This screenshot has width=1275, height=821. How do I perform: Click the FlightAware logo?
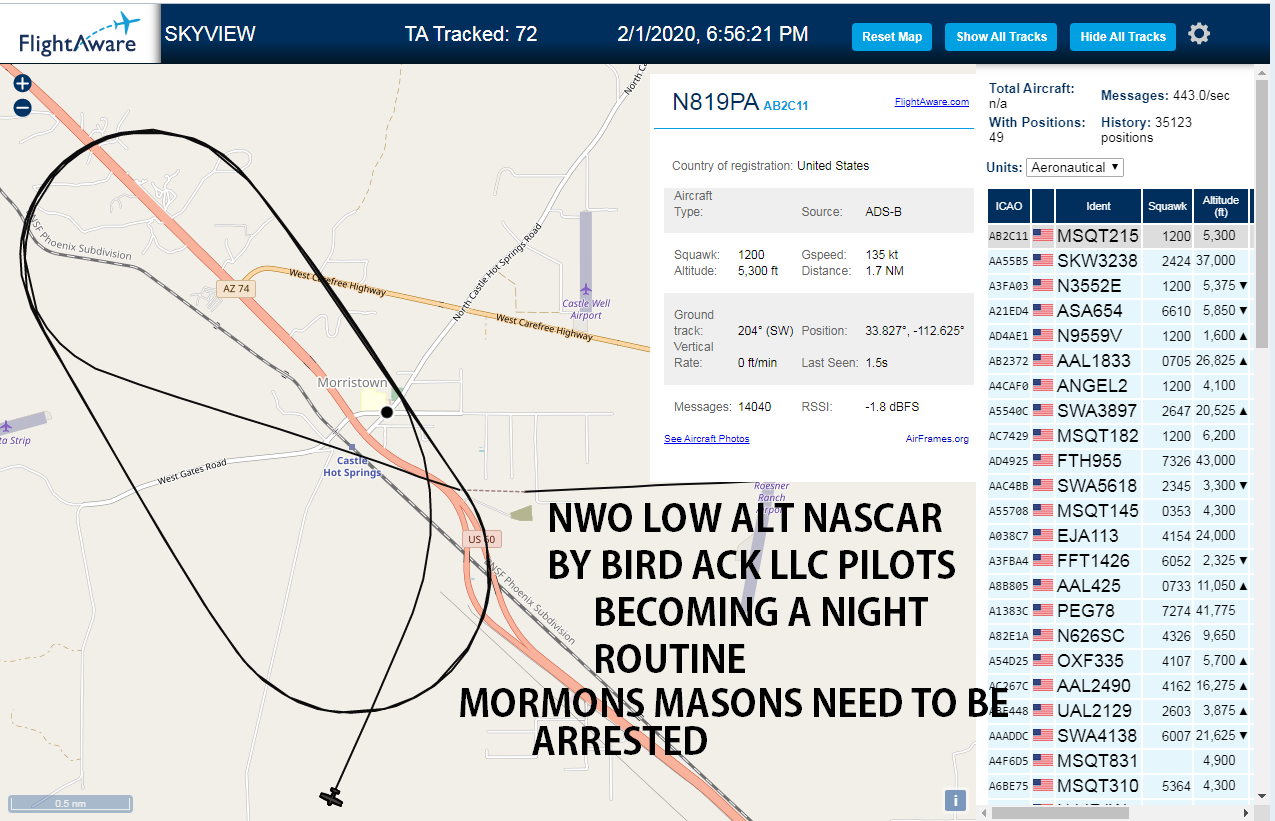tap(80, 33)
